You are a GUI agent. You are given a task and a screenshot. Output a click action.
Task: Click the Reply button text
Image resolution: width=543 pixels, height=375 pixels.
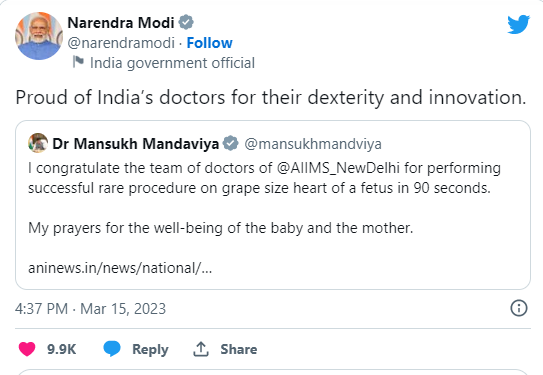tap(150, 349)
